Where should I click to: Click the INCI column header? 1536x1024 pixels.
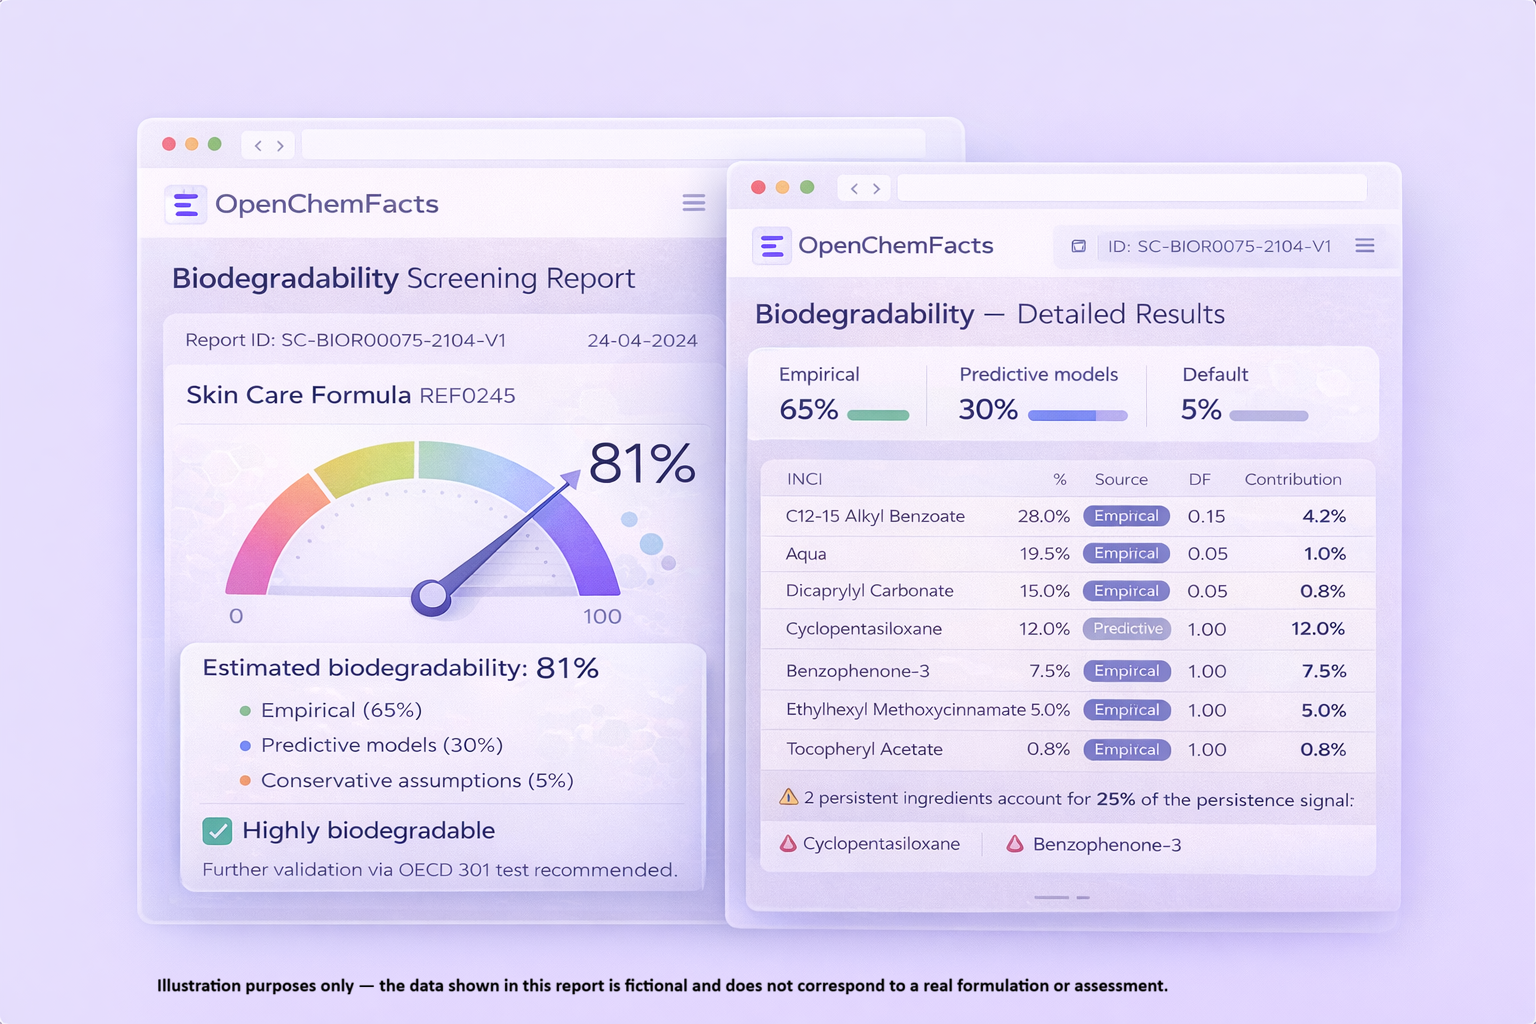pos(804,480)
